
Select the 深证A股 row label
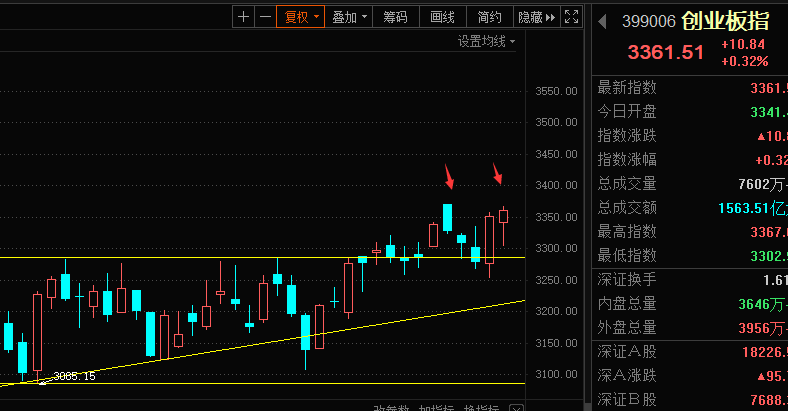[x=627, y=351]
